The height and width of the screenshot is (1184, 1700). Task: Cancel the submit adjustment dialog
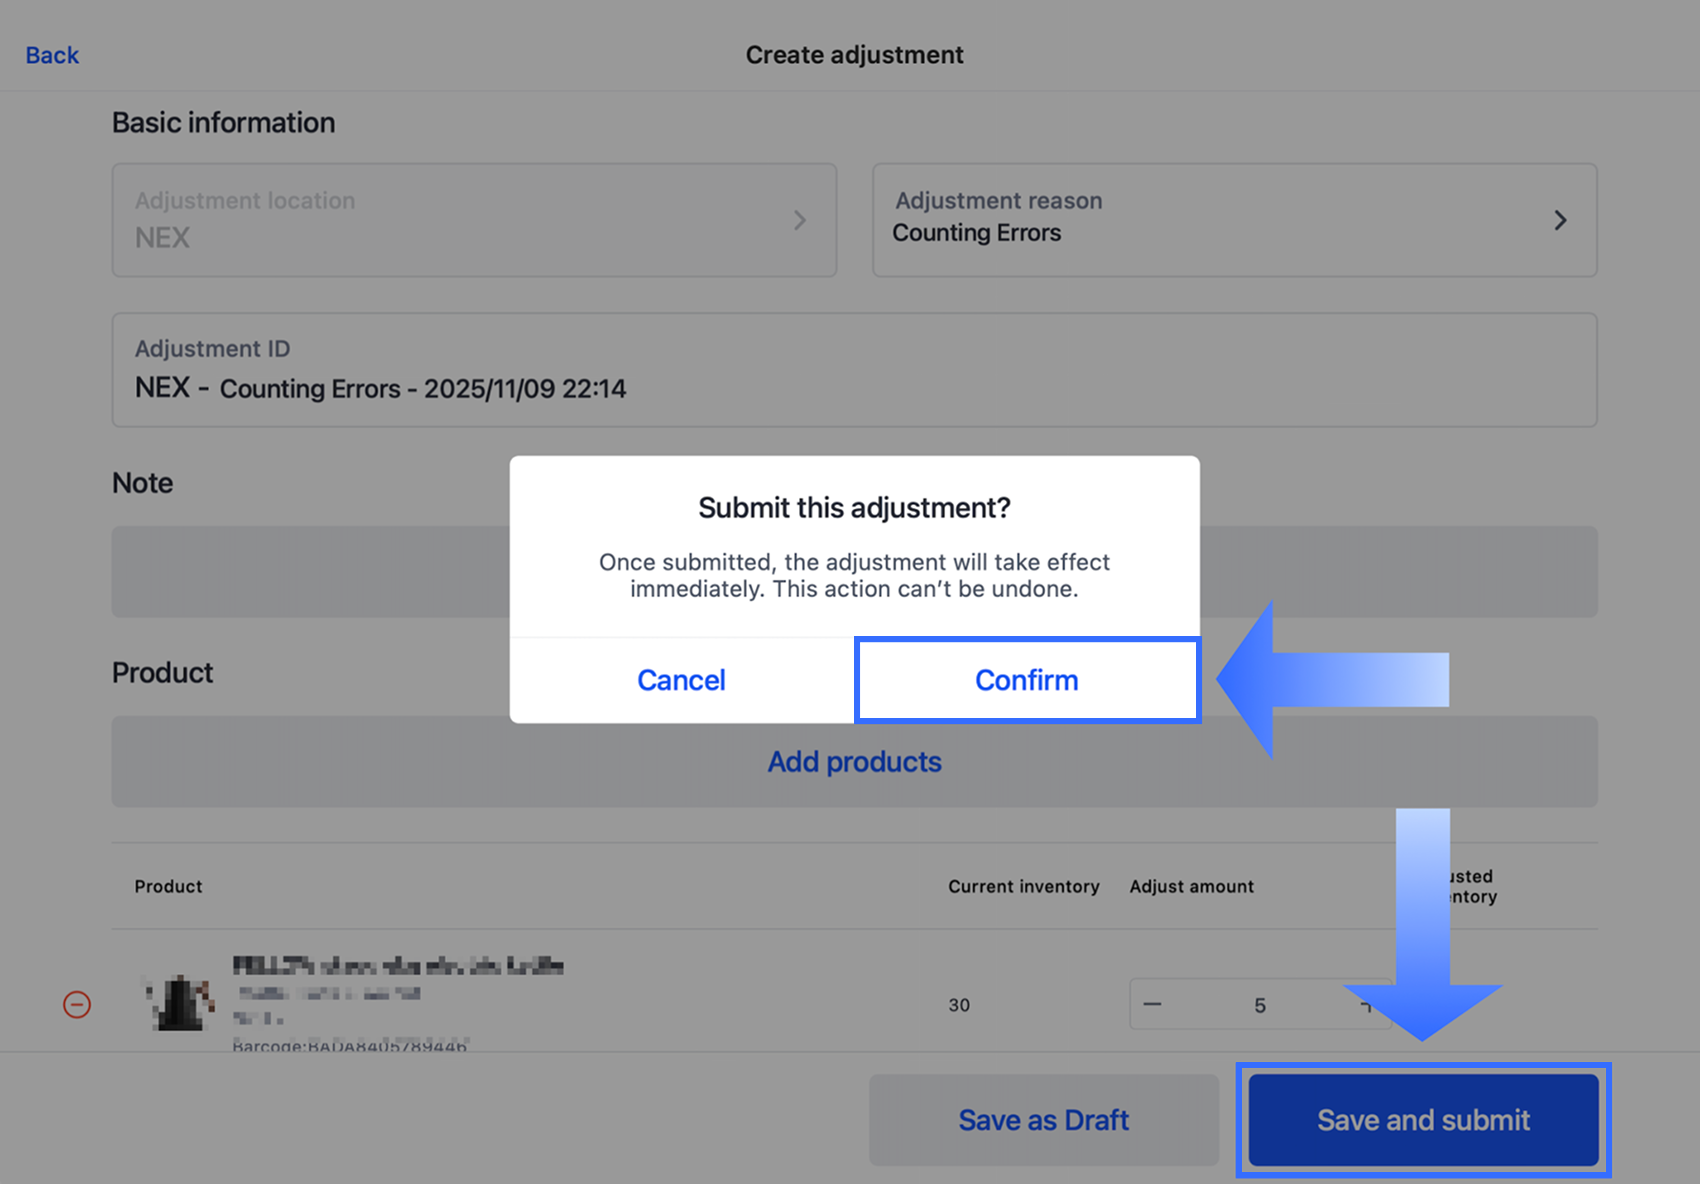click(681, 680)
